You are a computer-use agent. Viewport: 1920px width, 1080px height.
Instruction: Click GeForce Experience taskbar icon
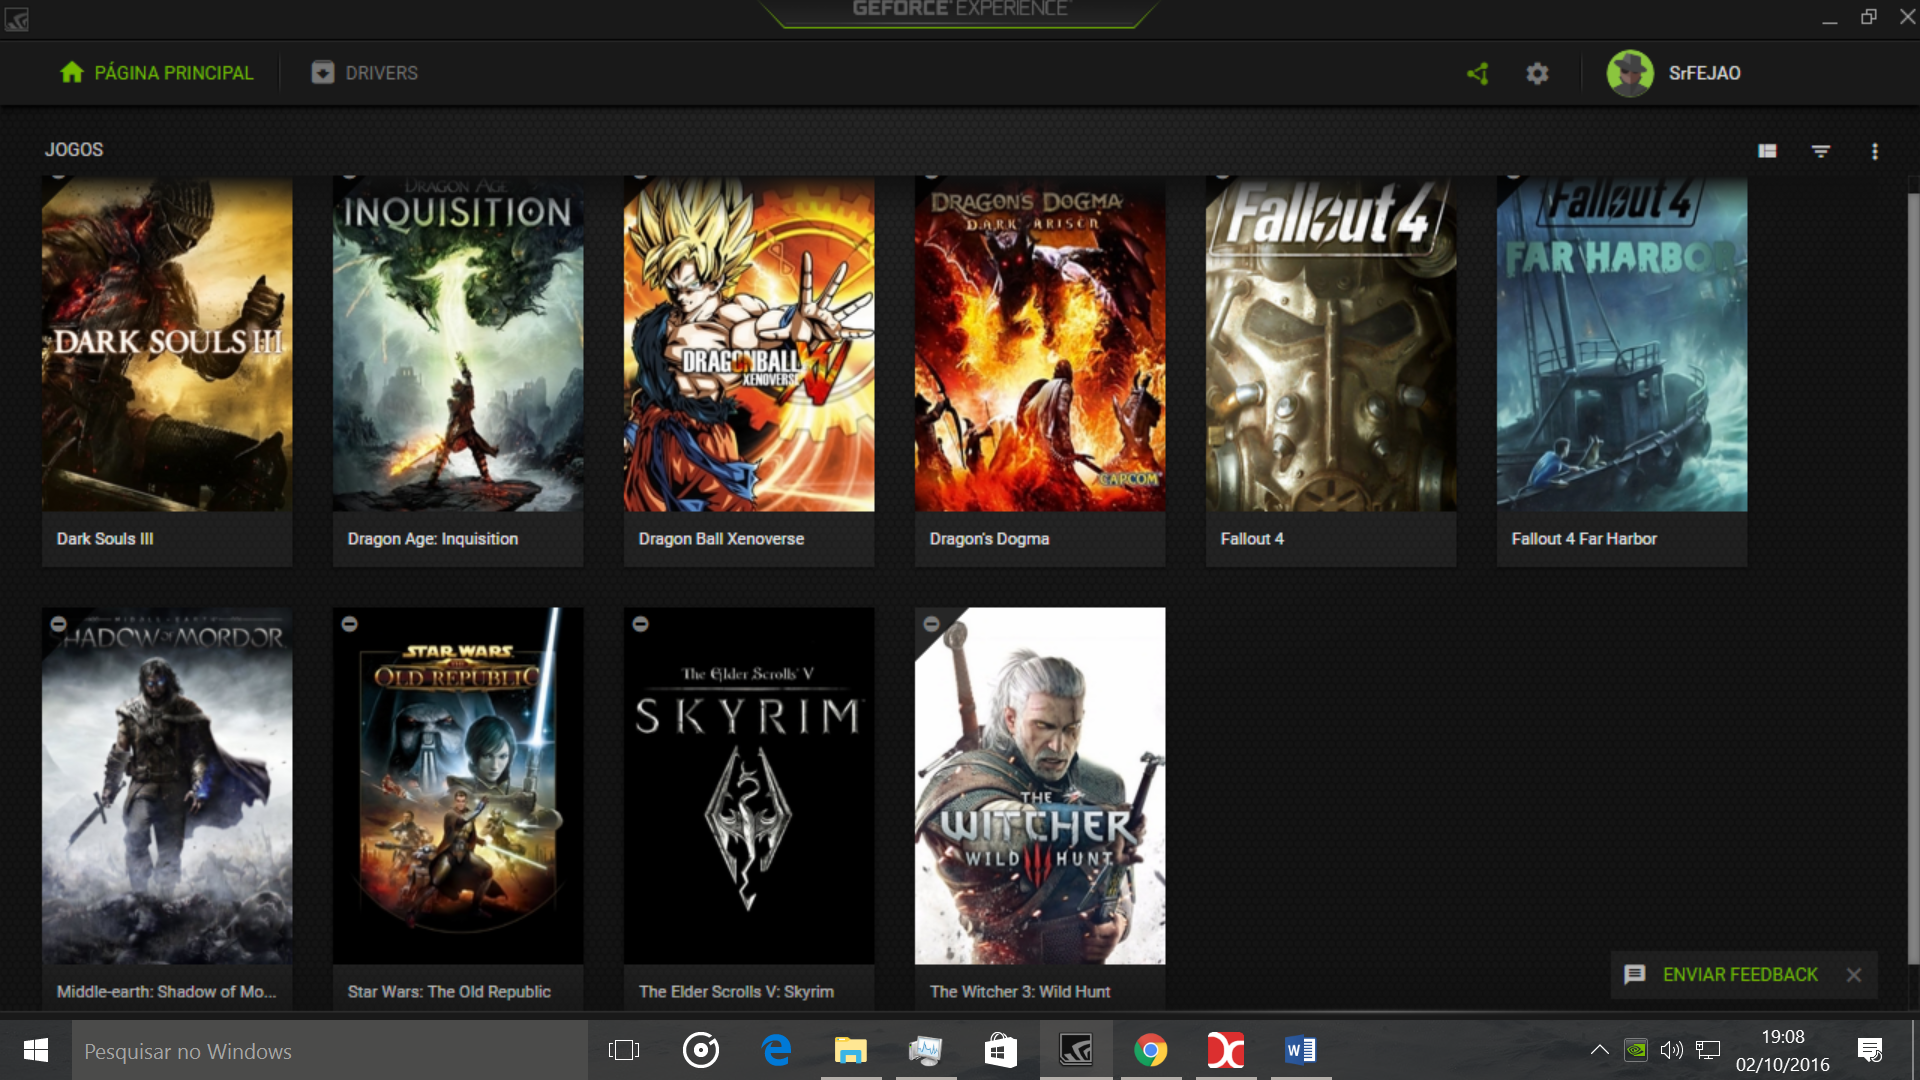[x=1076, y=1050]
